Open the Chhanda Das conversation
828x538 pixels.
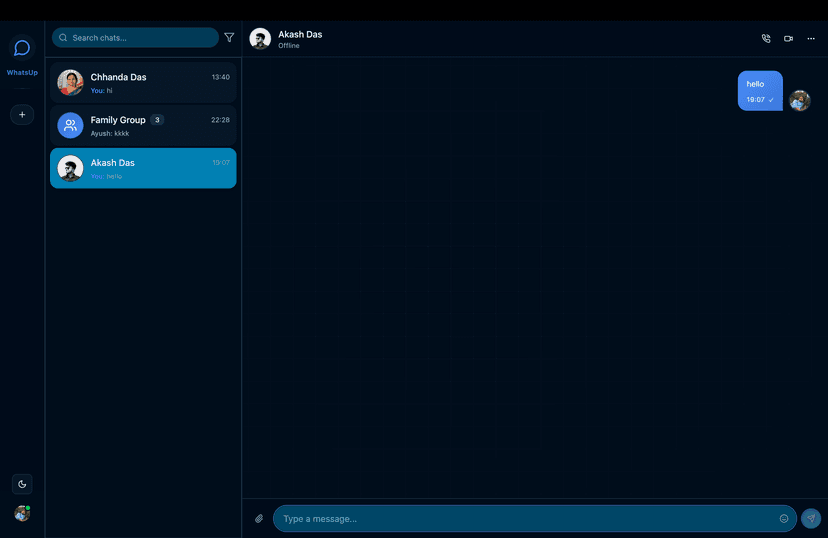(143, 83)
